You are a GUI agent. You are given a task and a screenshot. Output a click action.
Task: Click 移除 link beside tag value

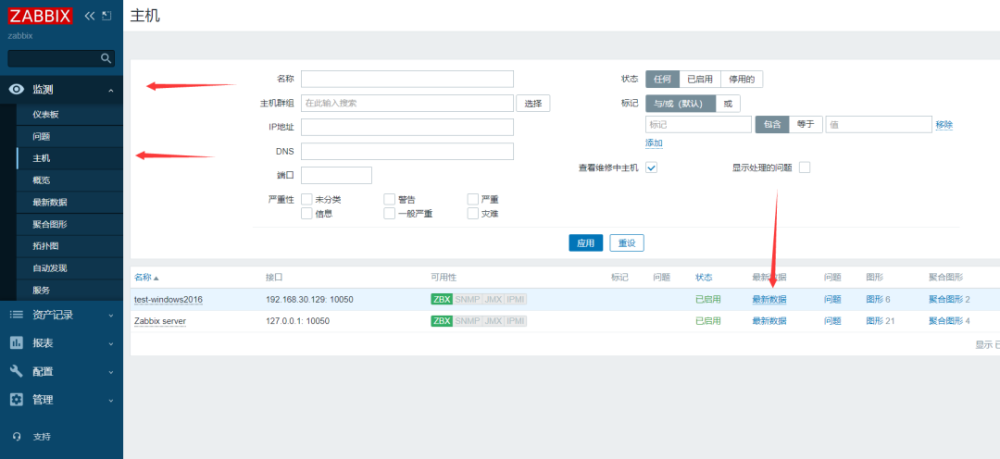pyautogui.click(x=944, y=125)
